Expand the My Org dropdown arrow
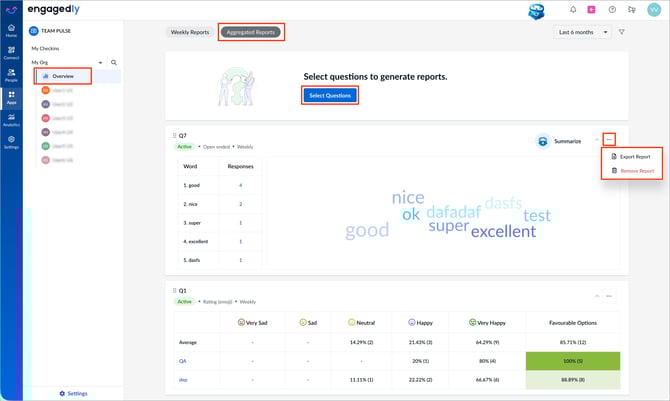 [x=100, y=62]
